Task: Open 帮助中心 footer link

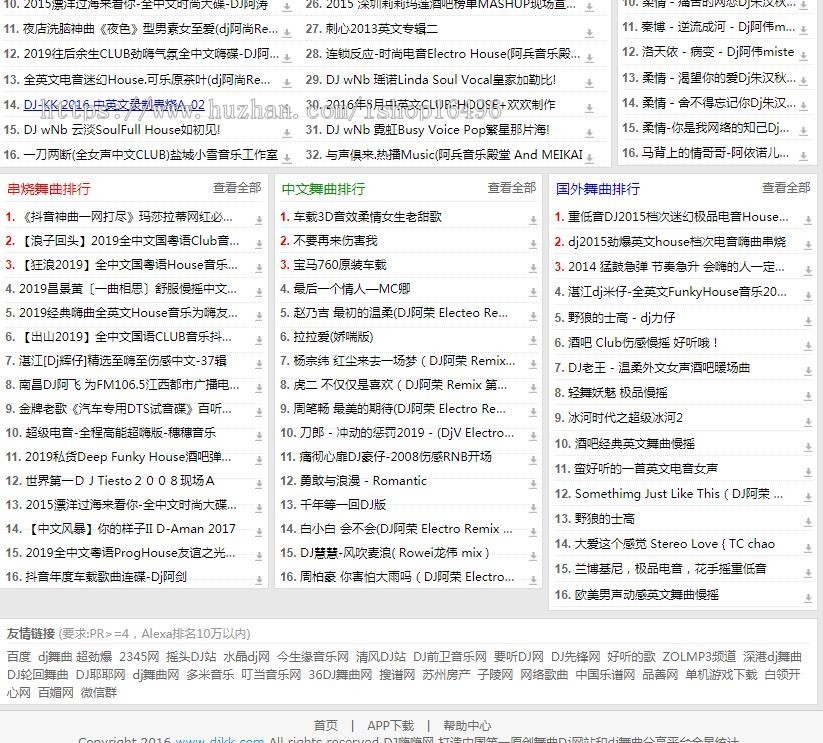Action: coord(467,725)
